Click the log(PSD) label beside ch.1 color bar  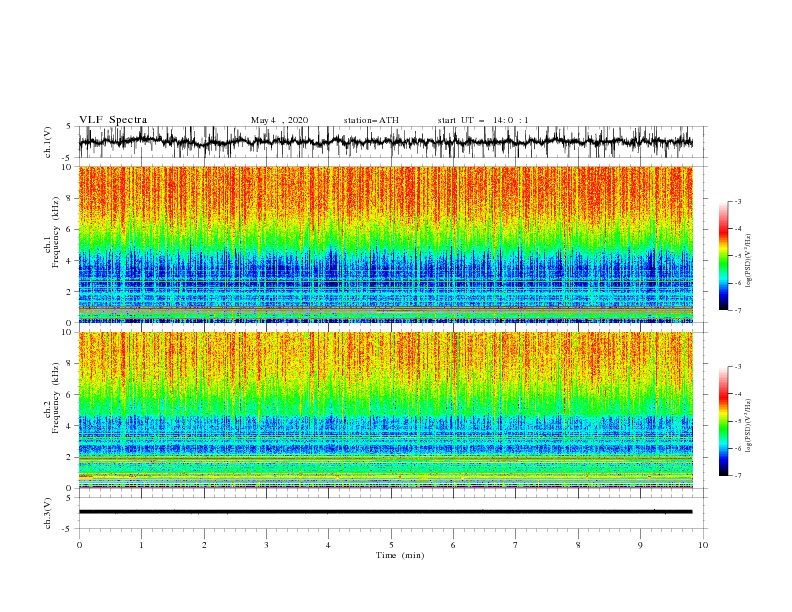[x=749, y=261]
